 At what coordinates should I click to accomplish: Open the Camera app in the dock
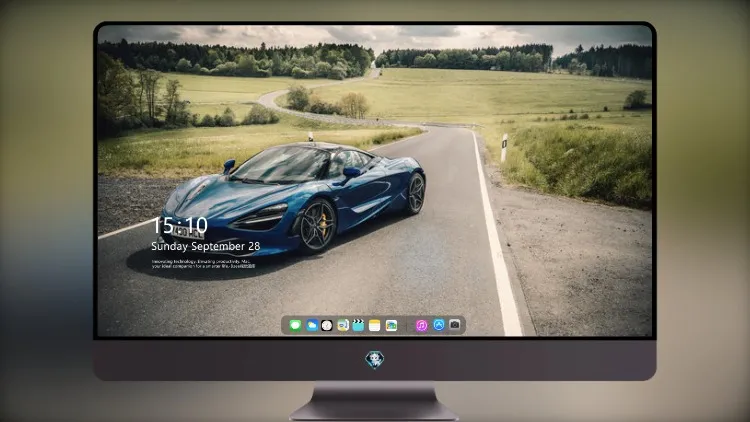[x=455, y=325]
